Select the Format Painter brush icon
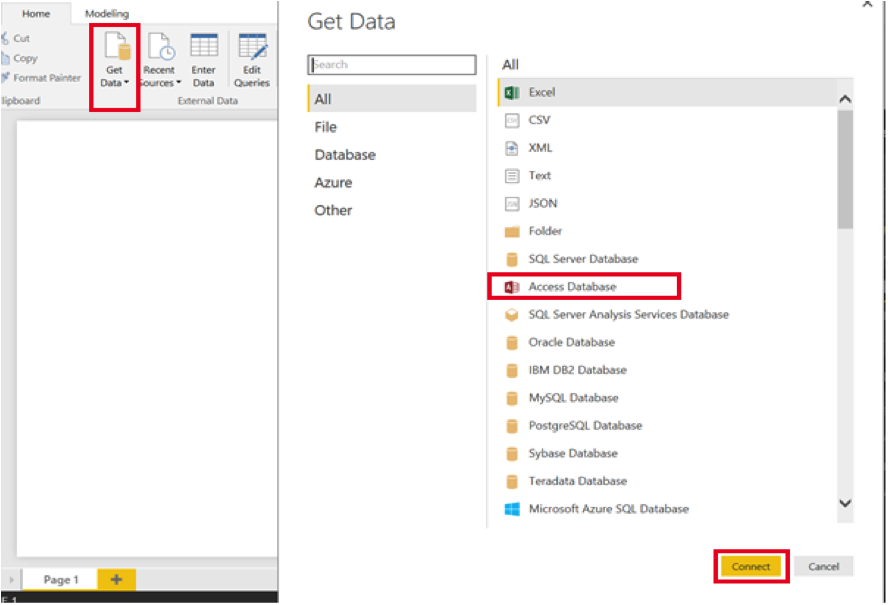The width and height of the screenshot is (888, 605). point(5,78)
